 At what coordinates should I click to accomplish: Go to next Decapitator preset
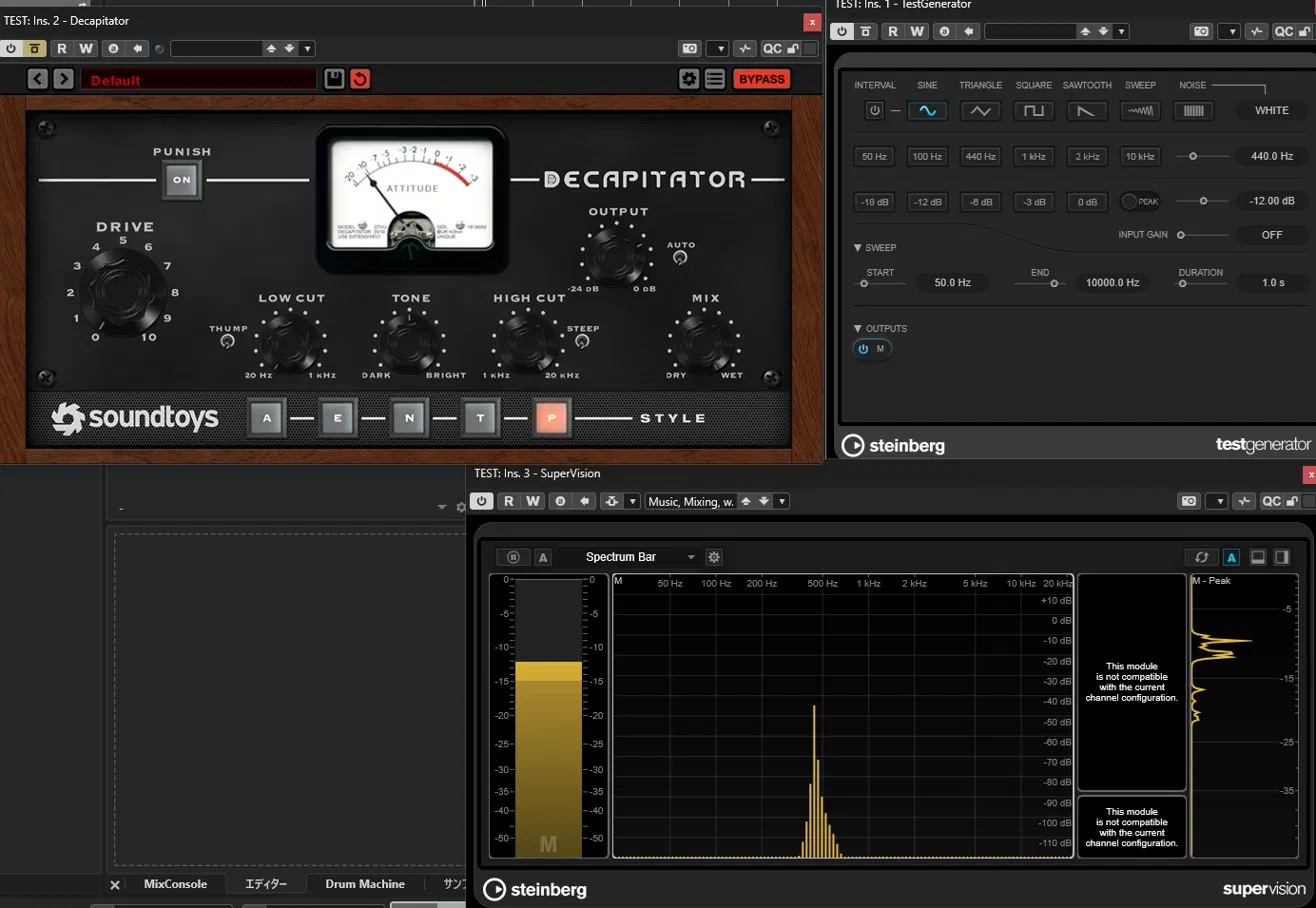point(63,79)
